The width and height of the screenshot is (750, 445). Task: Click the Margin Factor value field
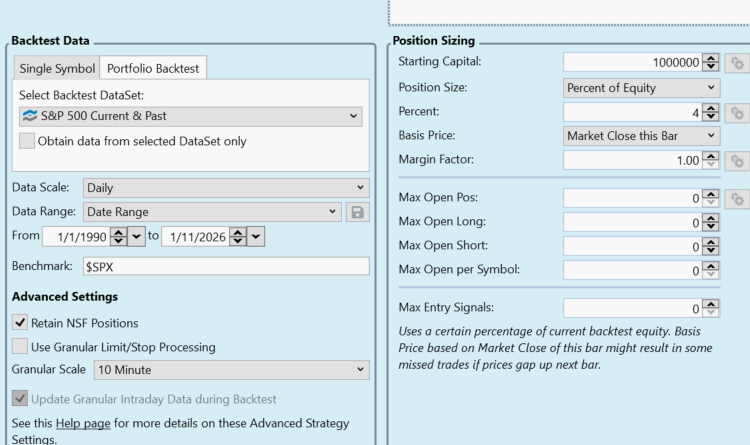(x=632, y=160)
